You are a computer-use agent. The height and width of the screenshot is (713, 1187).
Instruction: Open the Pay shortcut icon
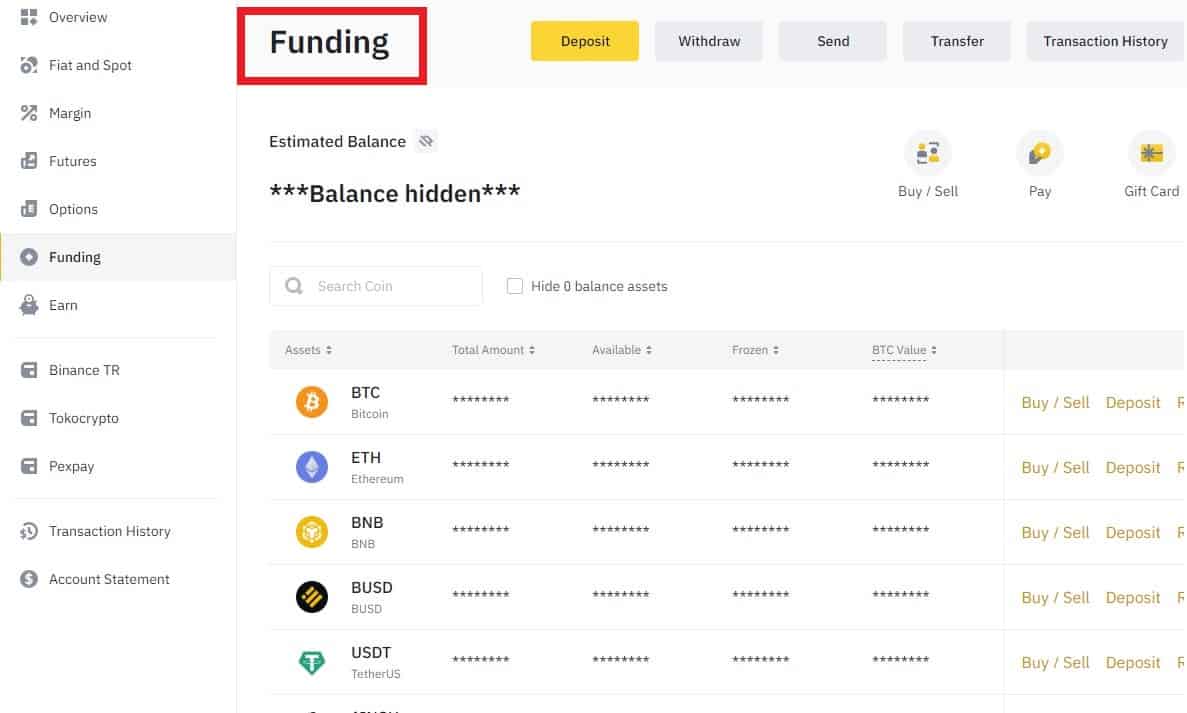click(1039, 153)
